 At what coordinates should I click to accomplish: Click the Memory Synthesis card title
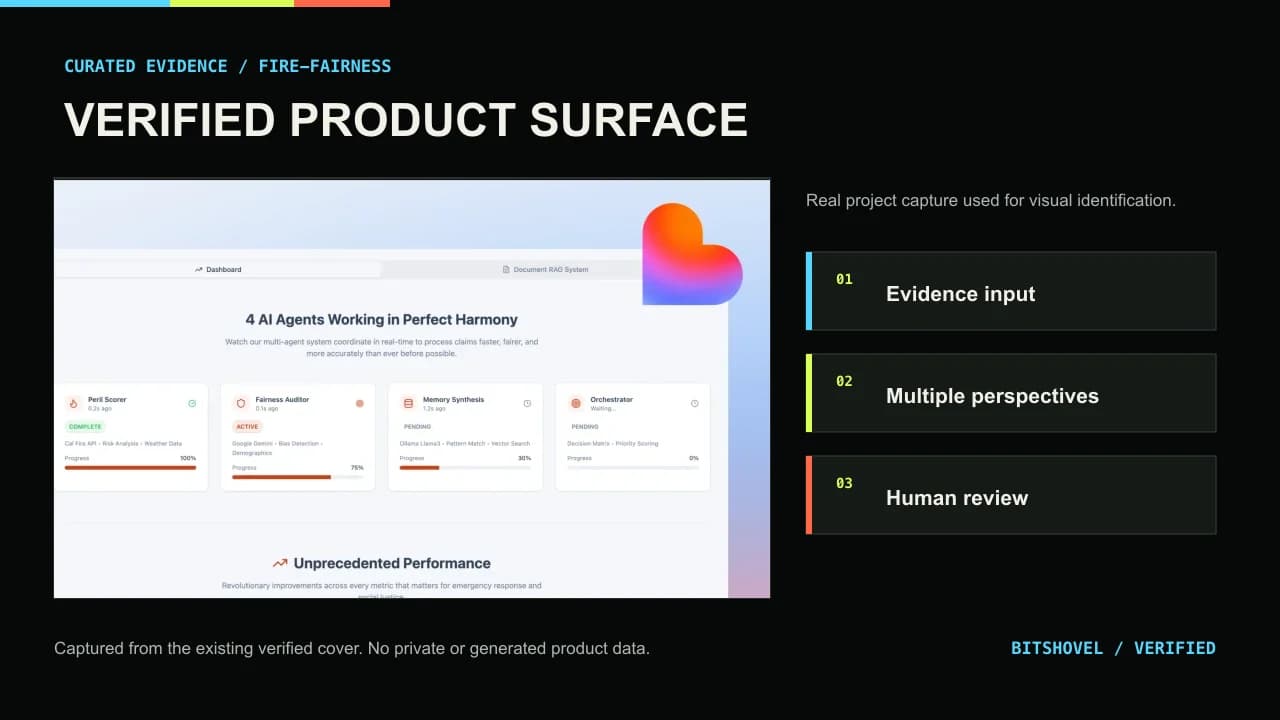click(453, 399)
